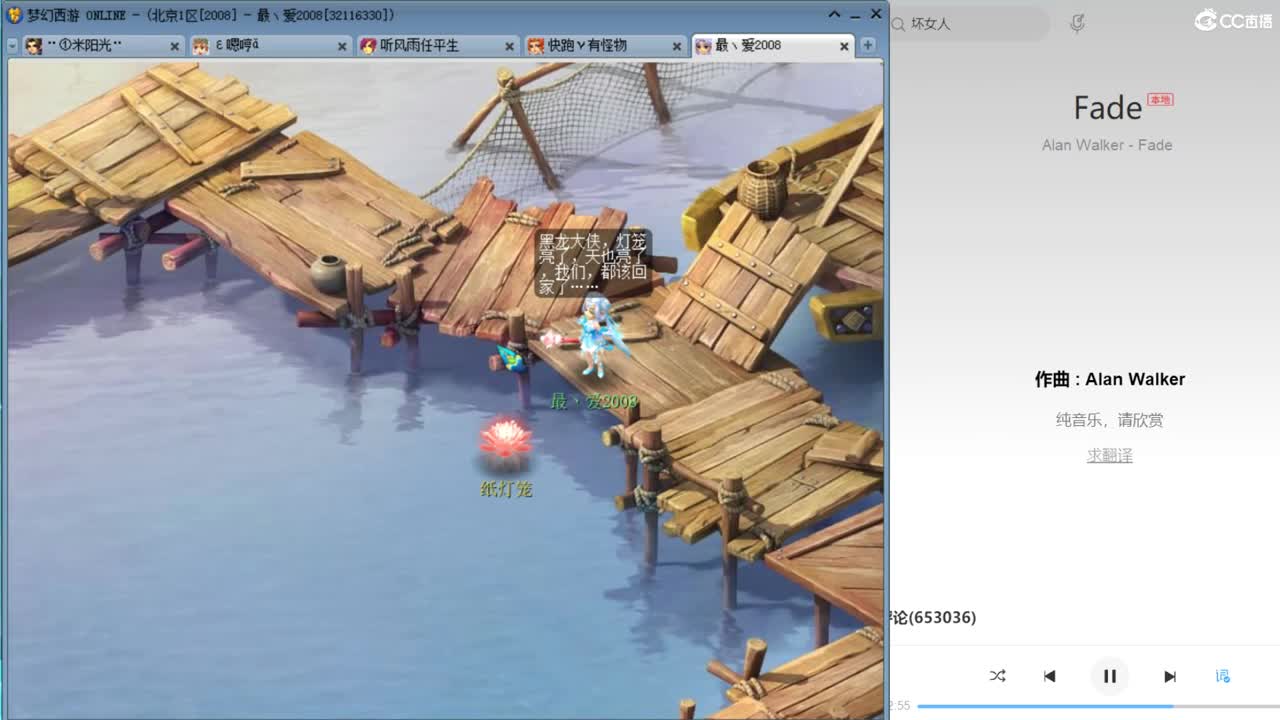
Task: Click the wicker basket on the boat
Action: [763, 187]
